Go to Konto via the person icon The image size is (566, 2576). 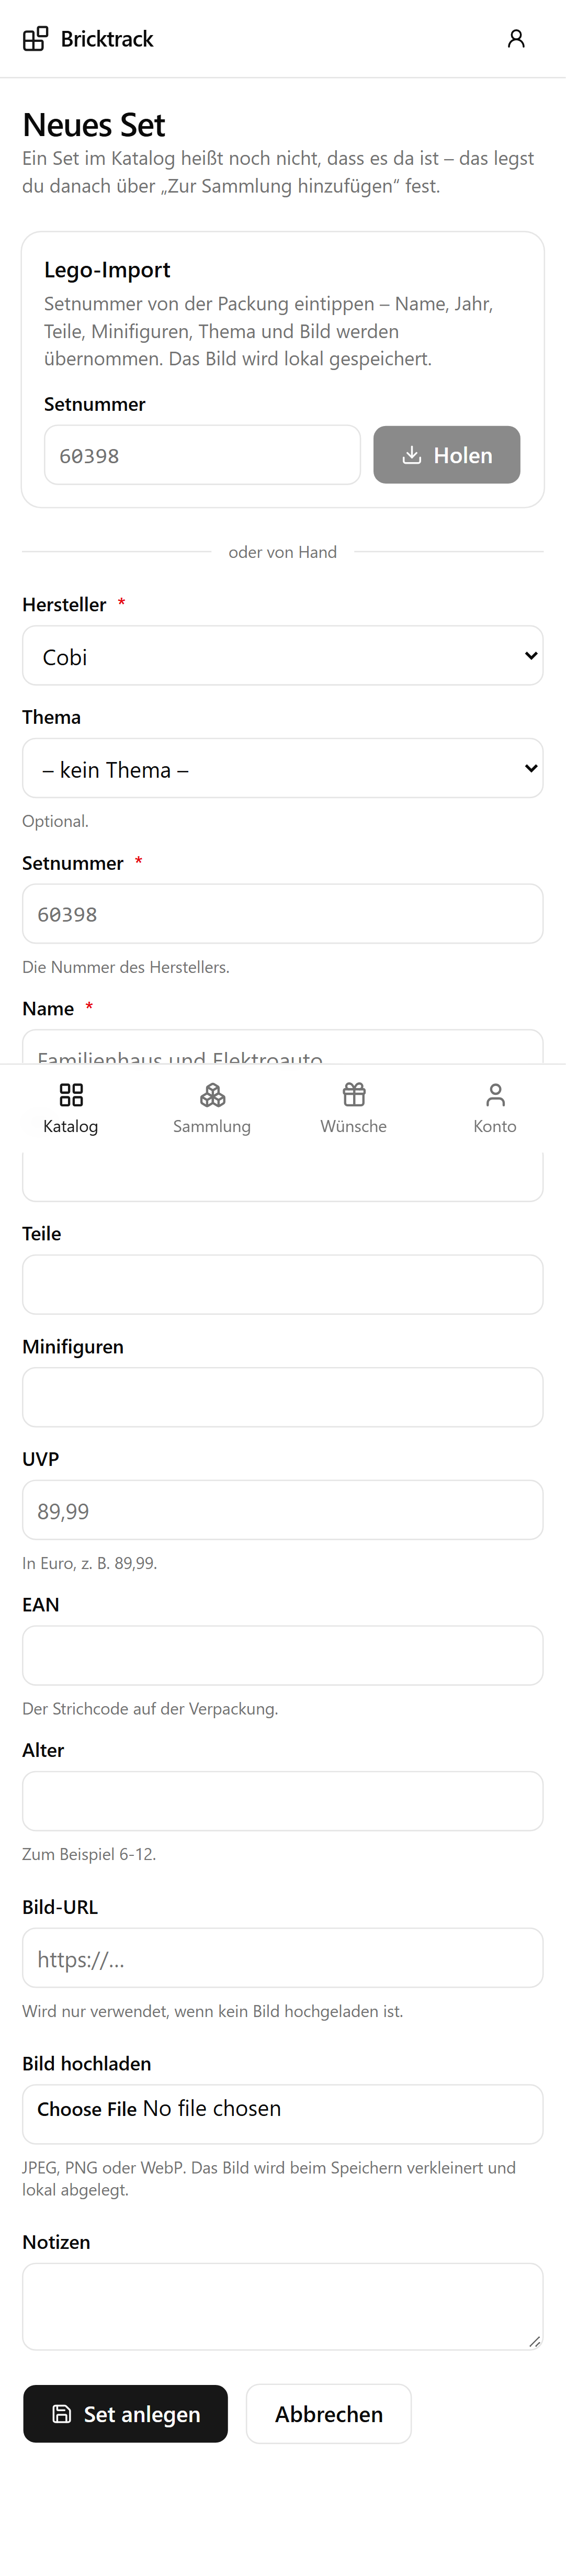(495, 1095)
